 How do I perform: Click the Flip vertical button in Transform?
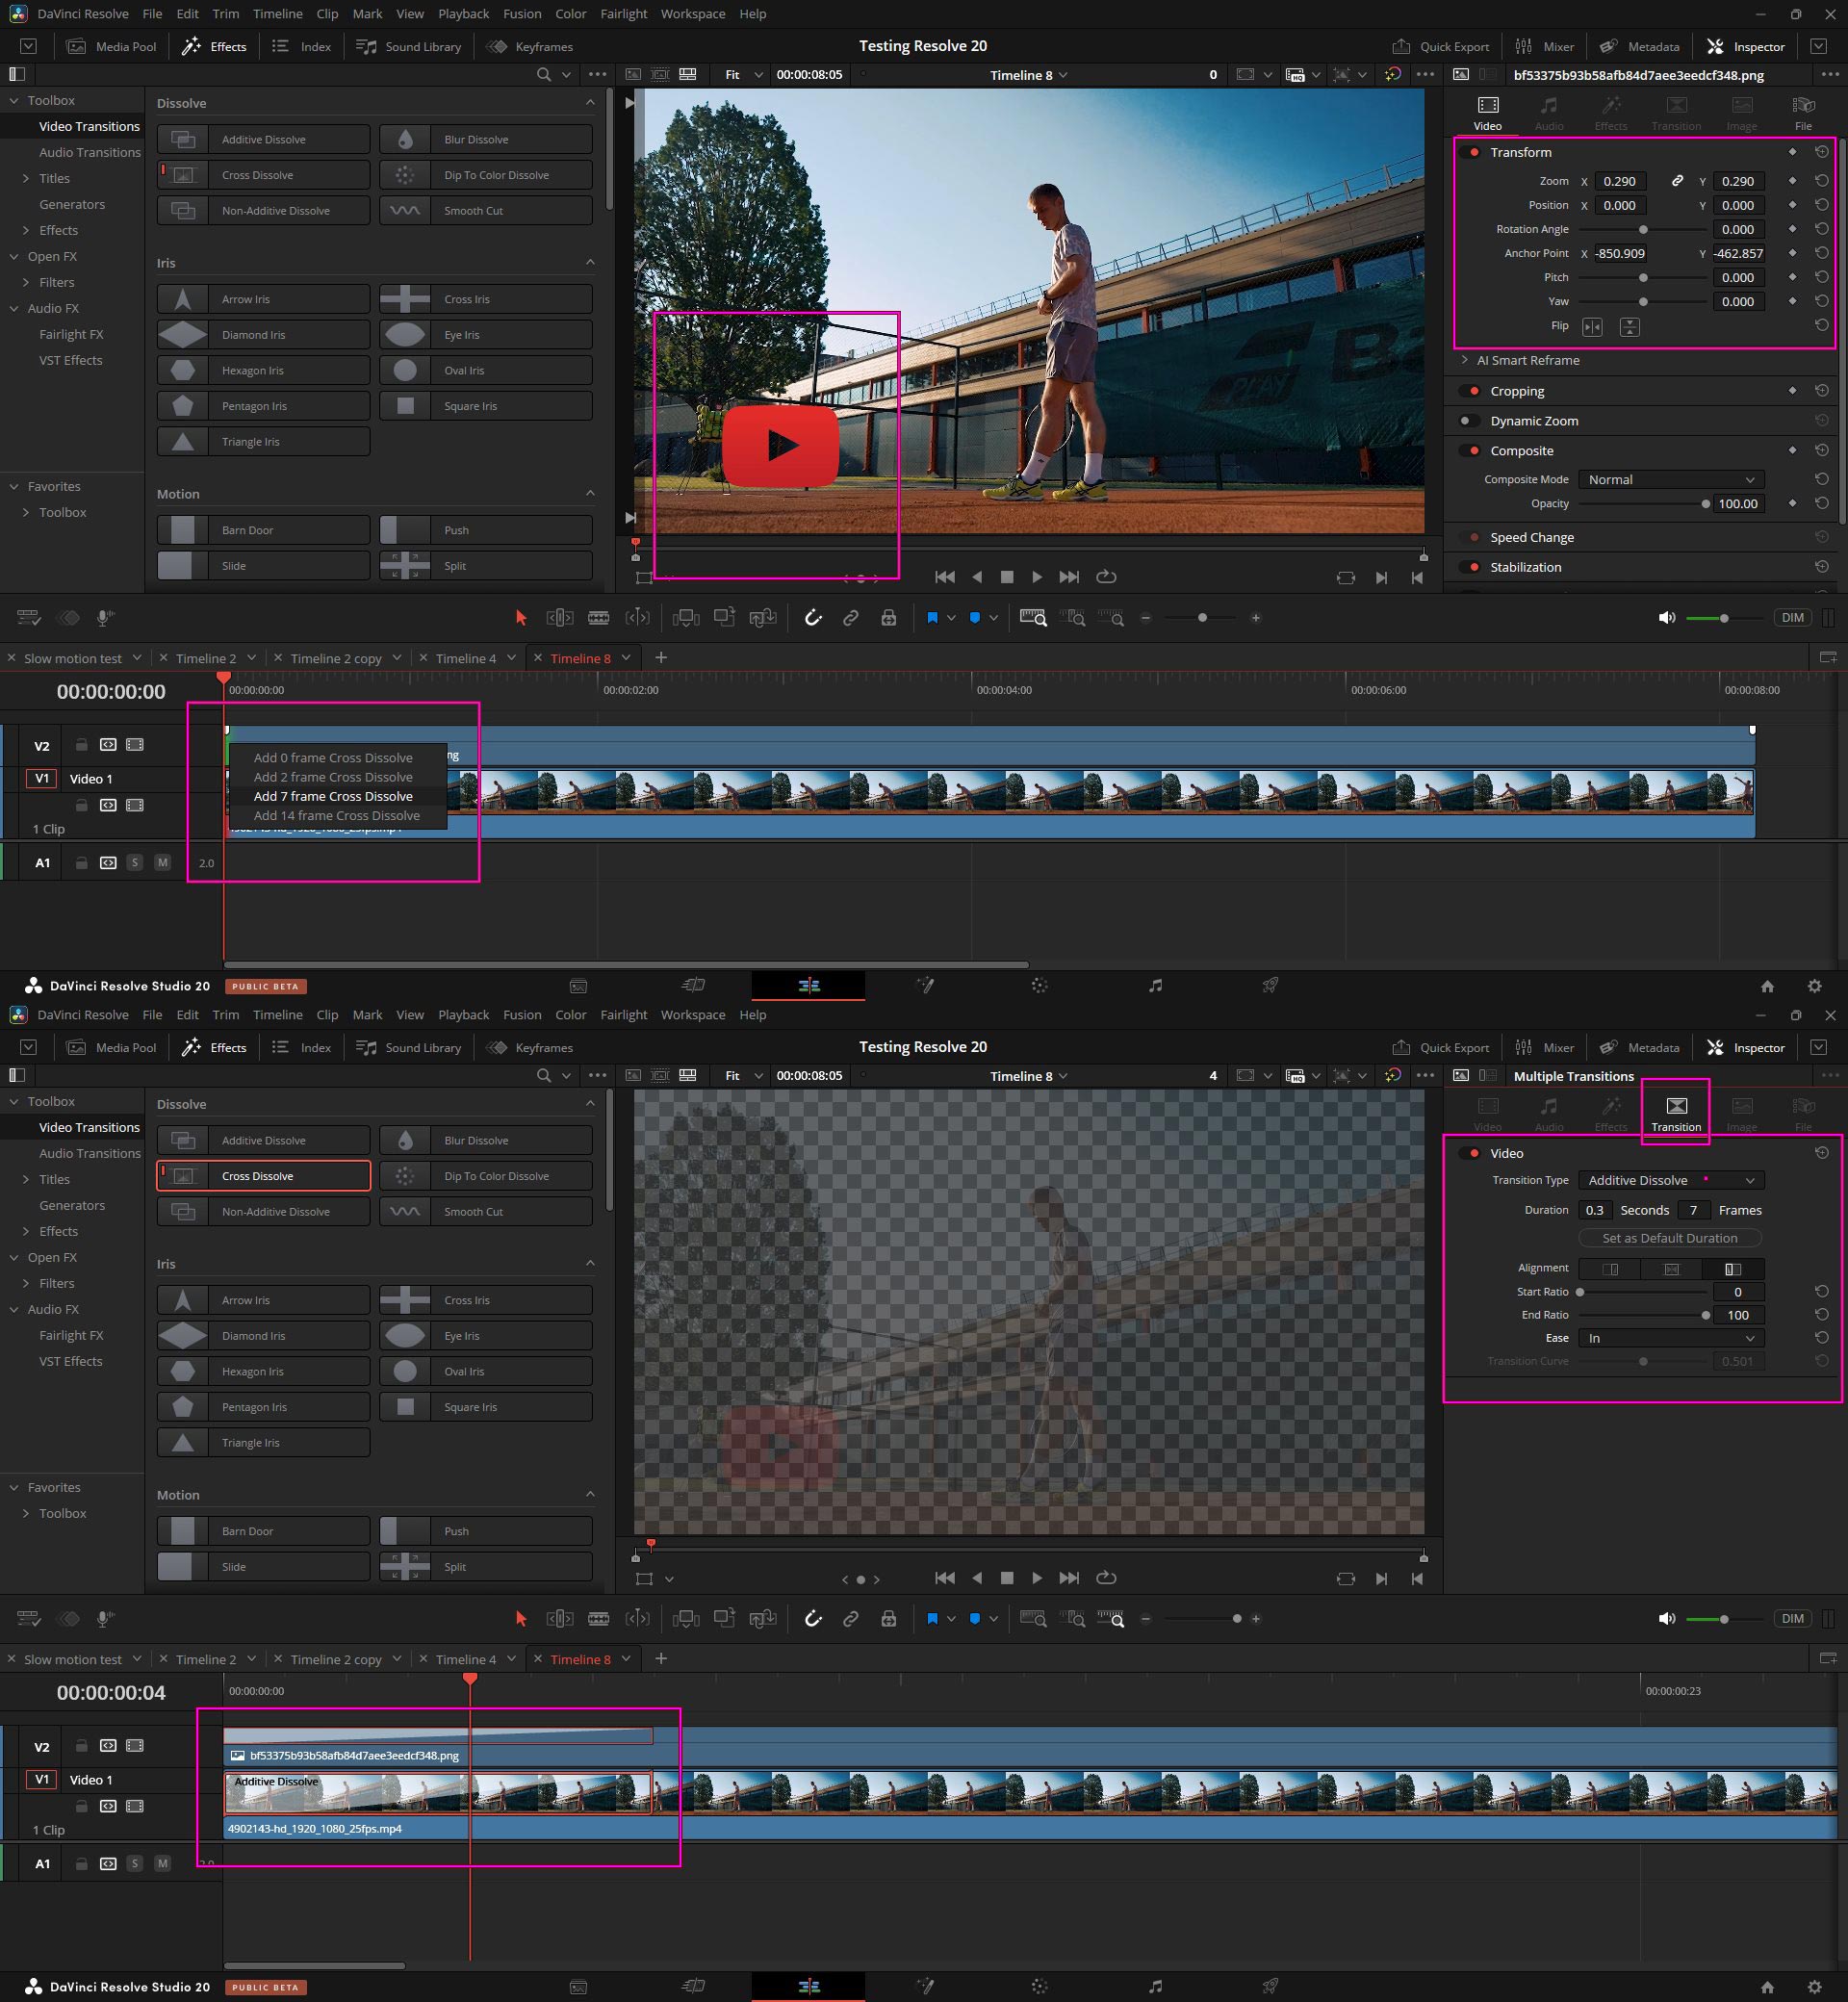point(1629,327)
